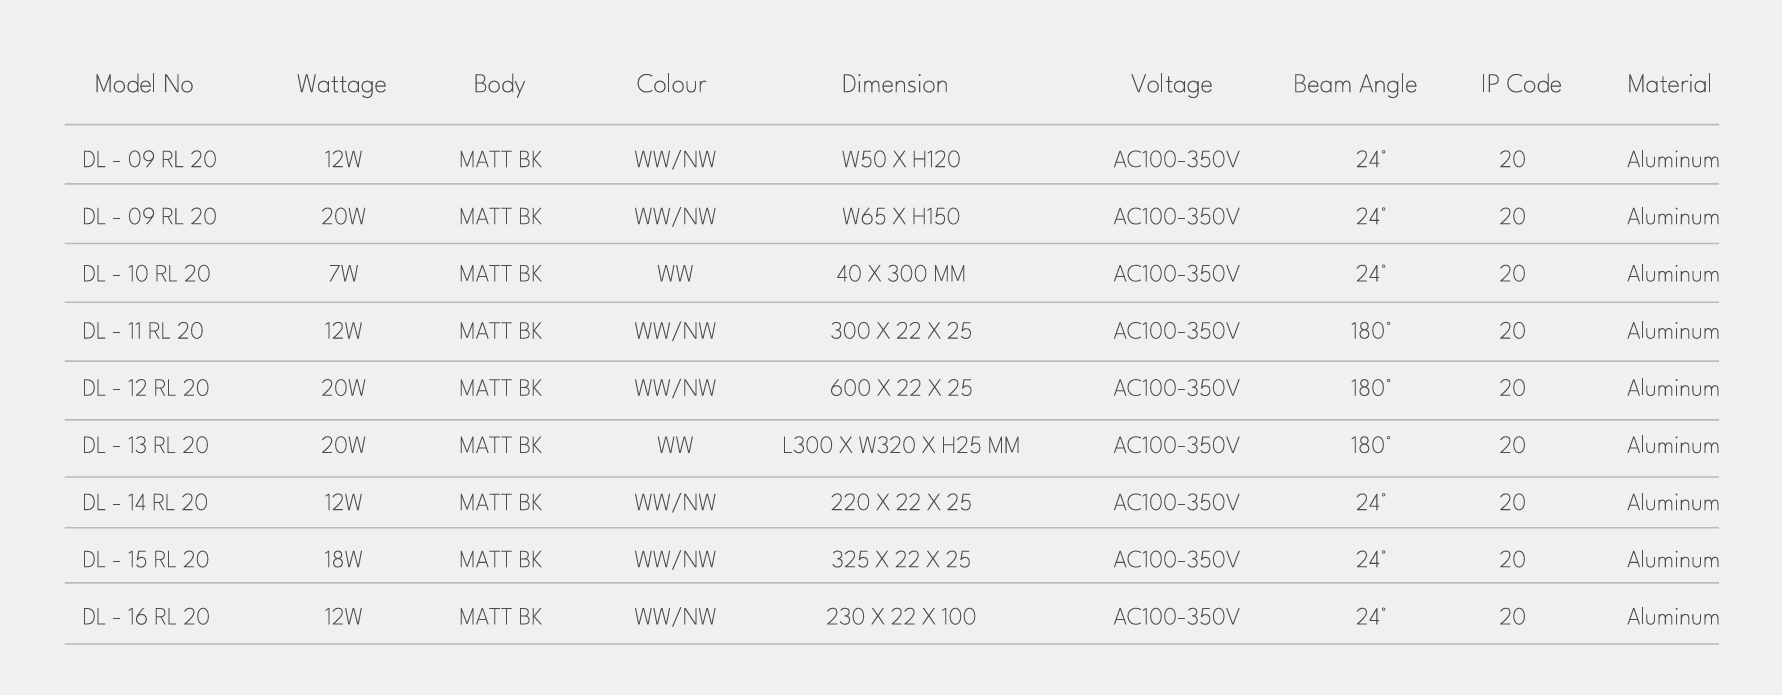Select model DL - 11 RL 20

[x=143, y=331]
